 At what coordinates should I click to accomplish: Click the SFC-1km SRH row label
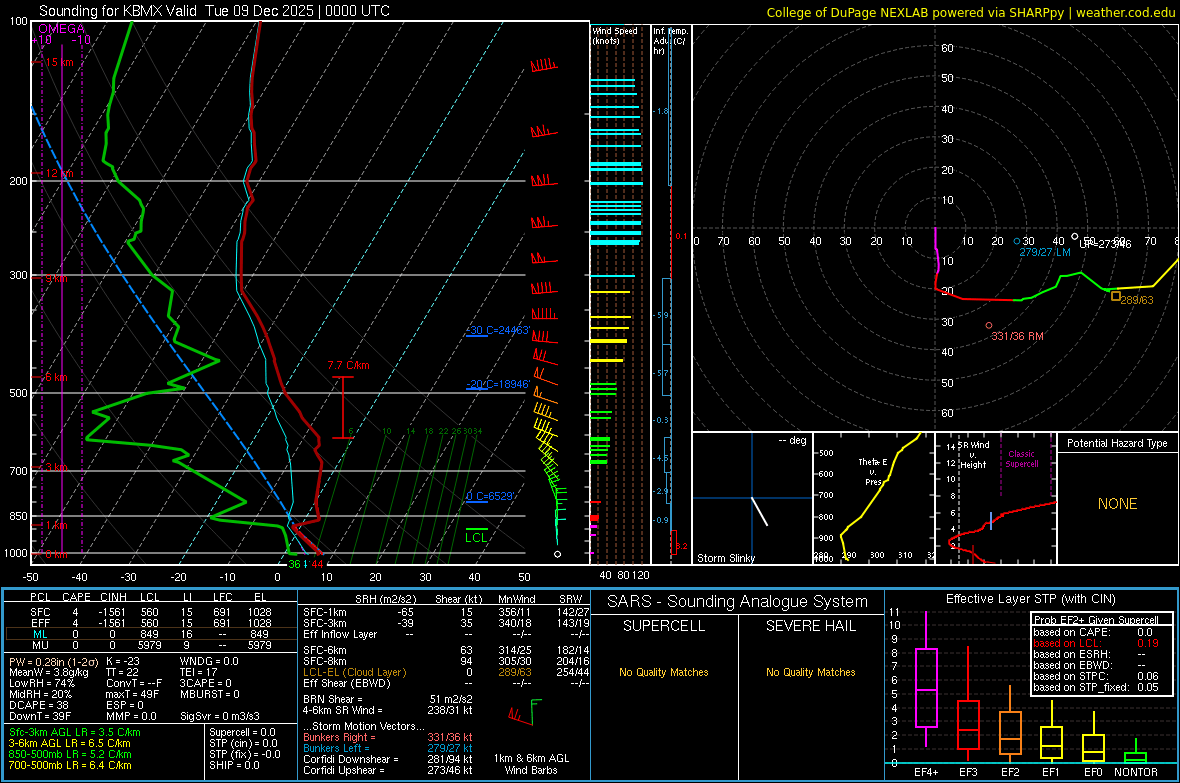[x=325, y=612]
